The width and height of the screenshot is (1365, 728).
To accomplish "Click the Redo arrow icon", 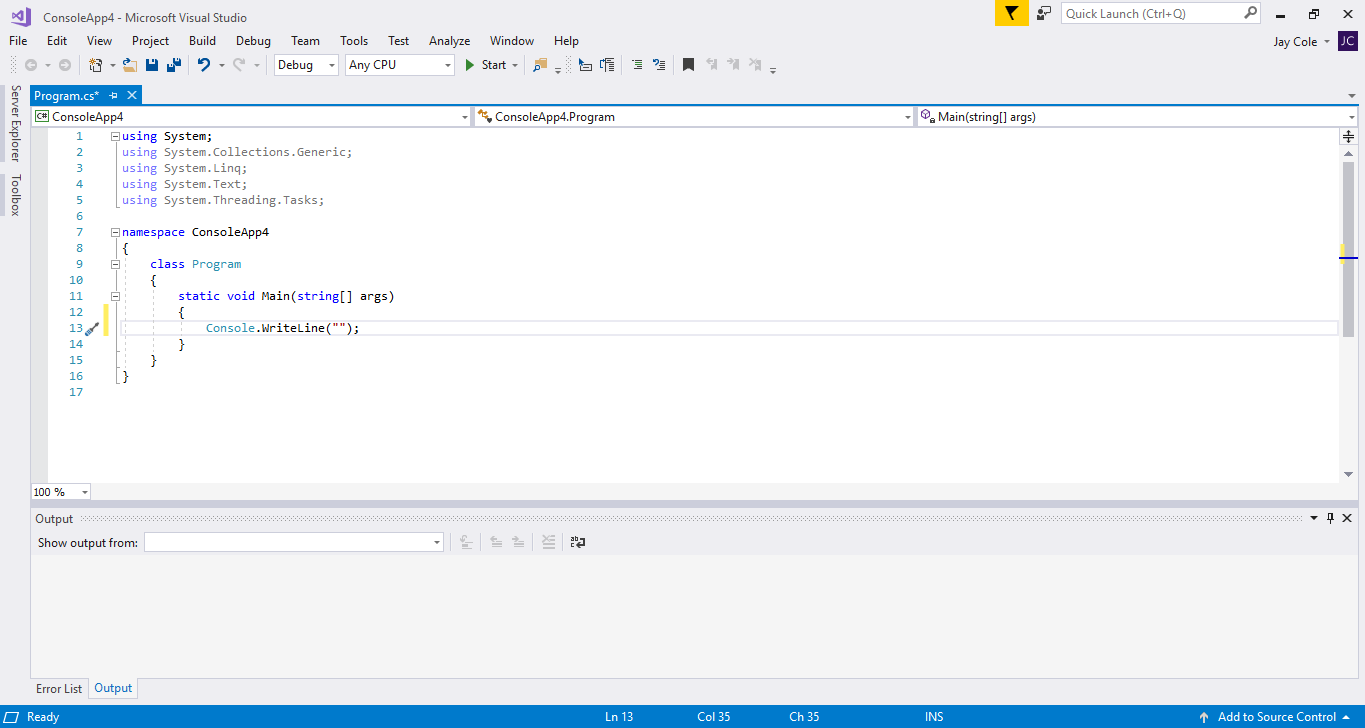I will tap(239, 65).
